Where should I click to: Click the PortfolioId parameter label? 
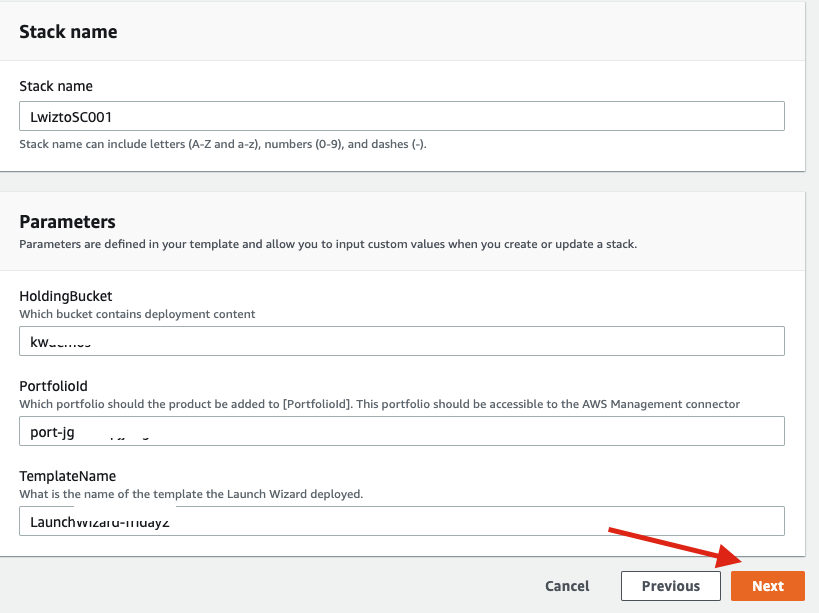point(52,387)
